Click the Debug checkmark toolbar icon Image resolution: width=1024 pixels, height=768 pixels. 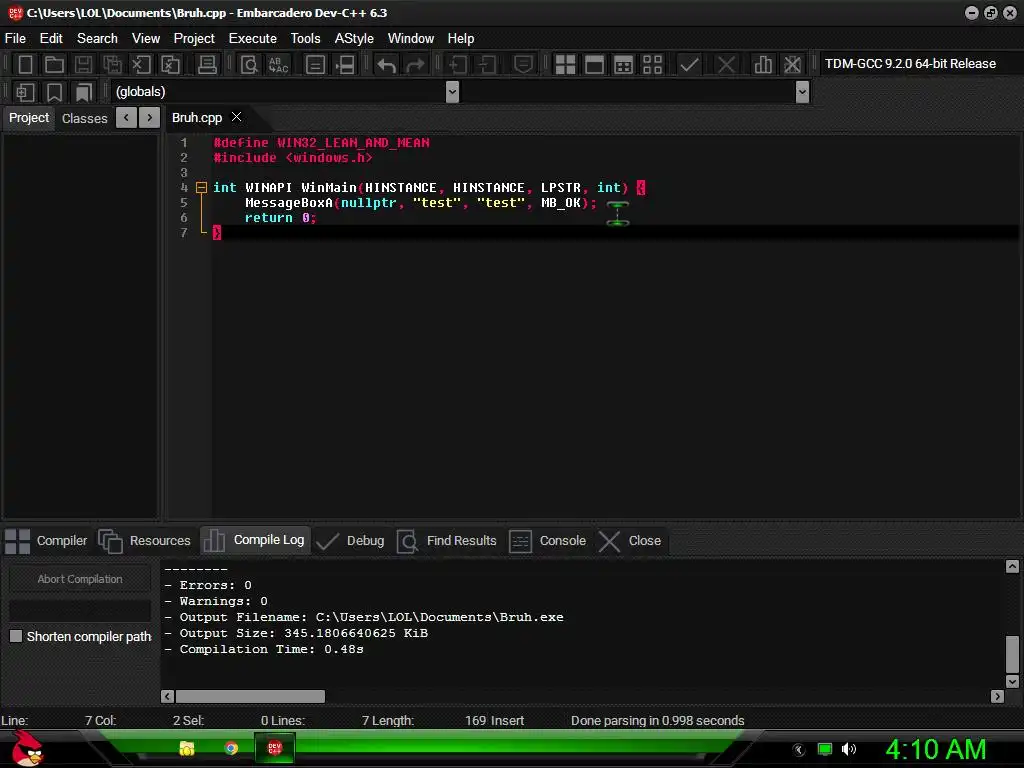689,65
